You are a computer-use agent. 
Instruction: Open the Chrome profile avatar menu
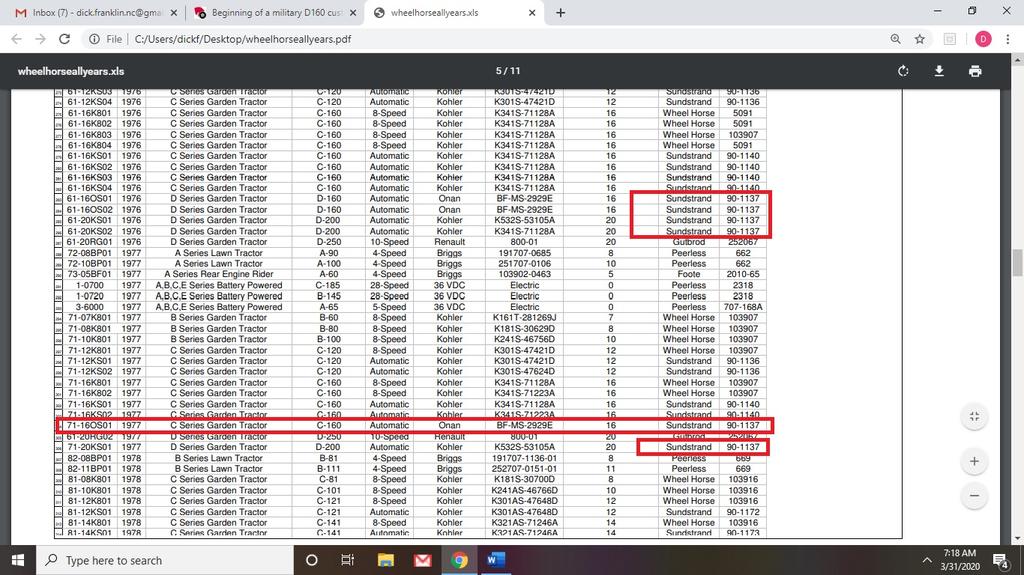982,39
